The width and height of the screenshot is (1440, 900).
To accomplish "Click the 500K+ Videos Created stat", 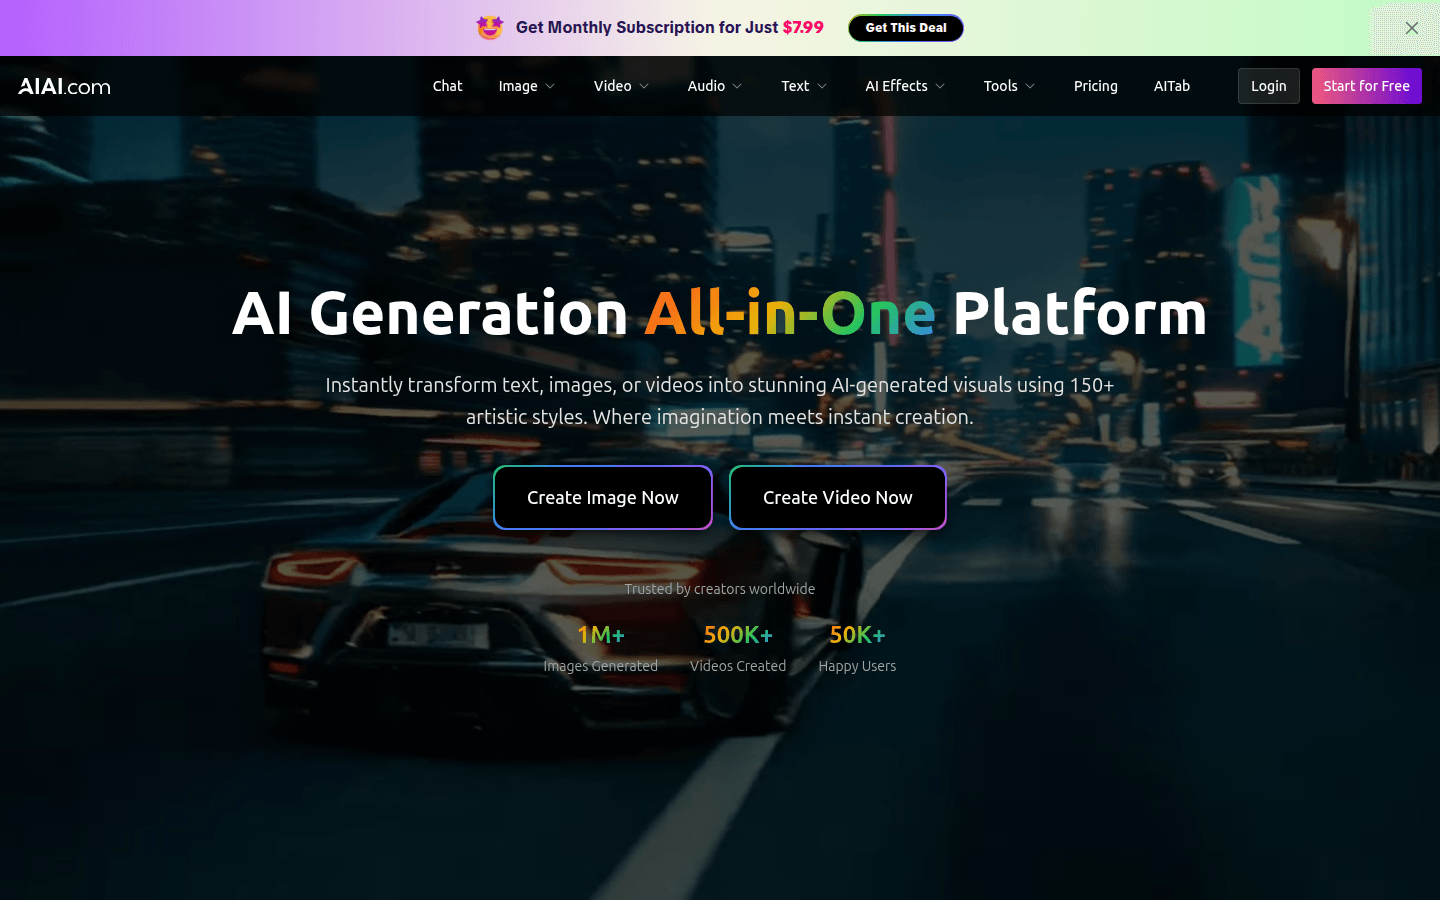I will point(738,648).
